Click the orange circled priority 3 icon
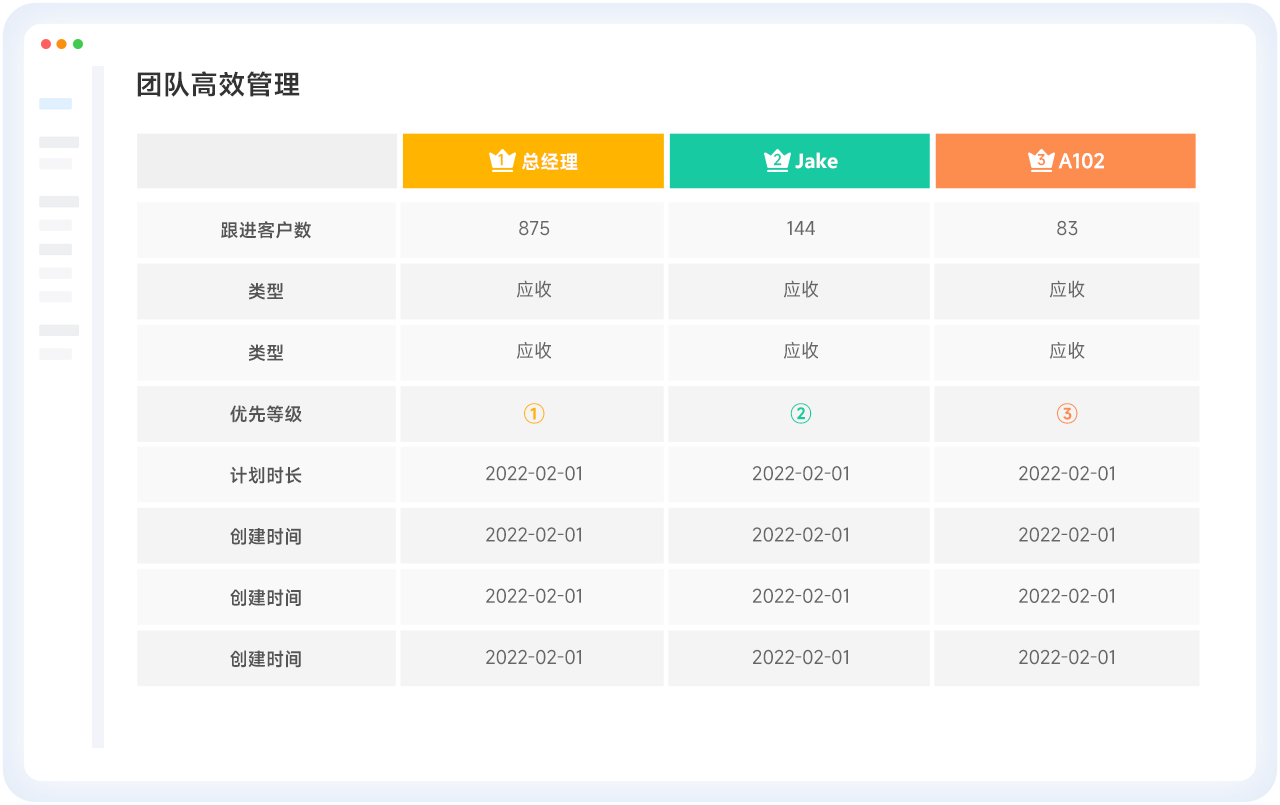The height and width of the screenshot is (805, 1280). click(x=1067, y=414)
